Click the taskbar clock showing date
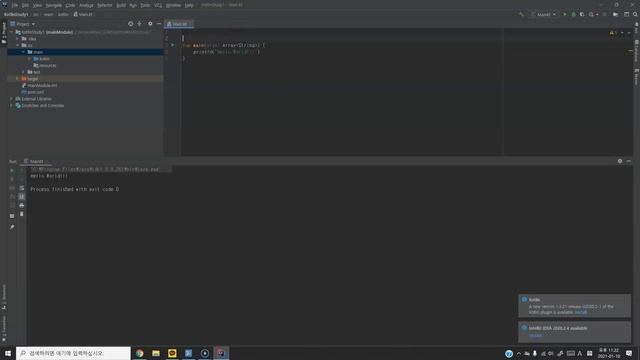This screenshot has width=640, height=360. pos(609,353)
